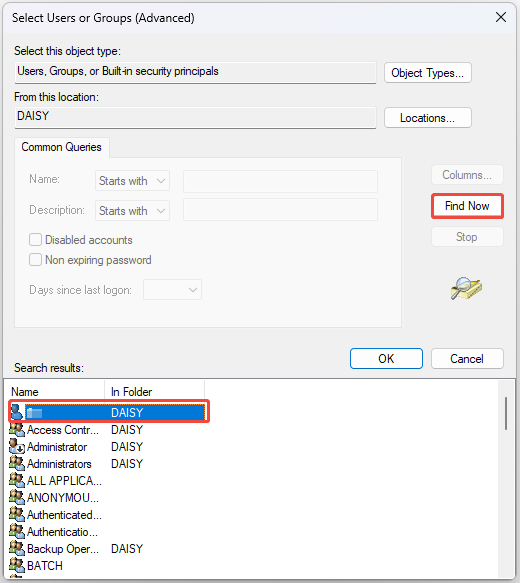Expand the Days since last logon dropdown
The width and height of the screenshot is (520, 583).
point(172,290)
